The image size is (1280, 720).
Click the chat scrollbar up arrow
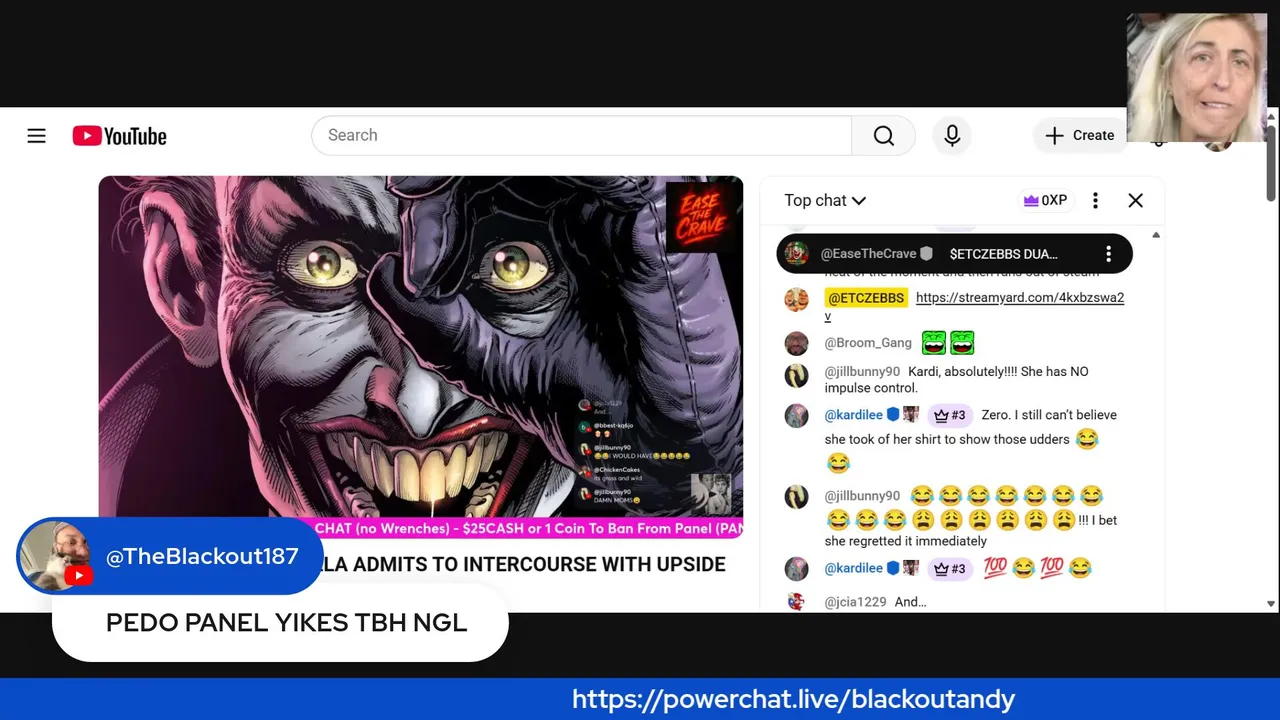pos(1156,235)
